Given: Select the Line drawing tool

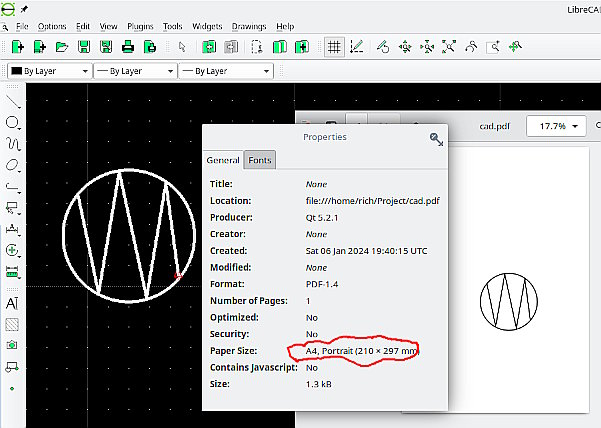Looking at the screenshot, I should point(13,101).
